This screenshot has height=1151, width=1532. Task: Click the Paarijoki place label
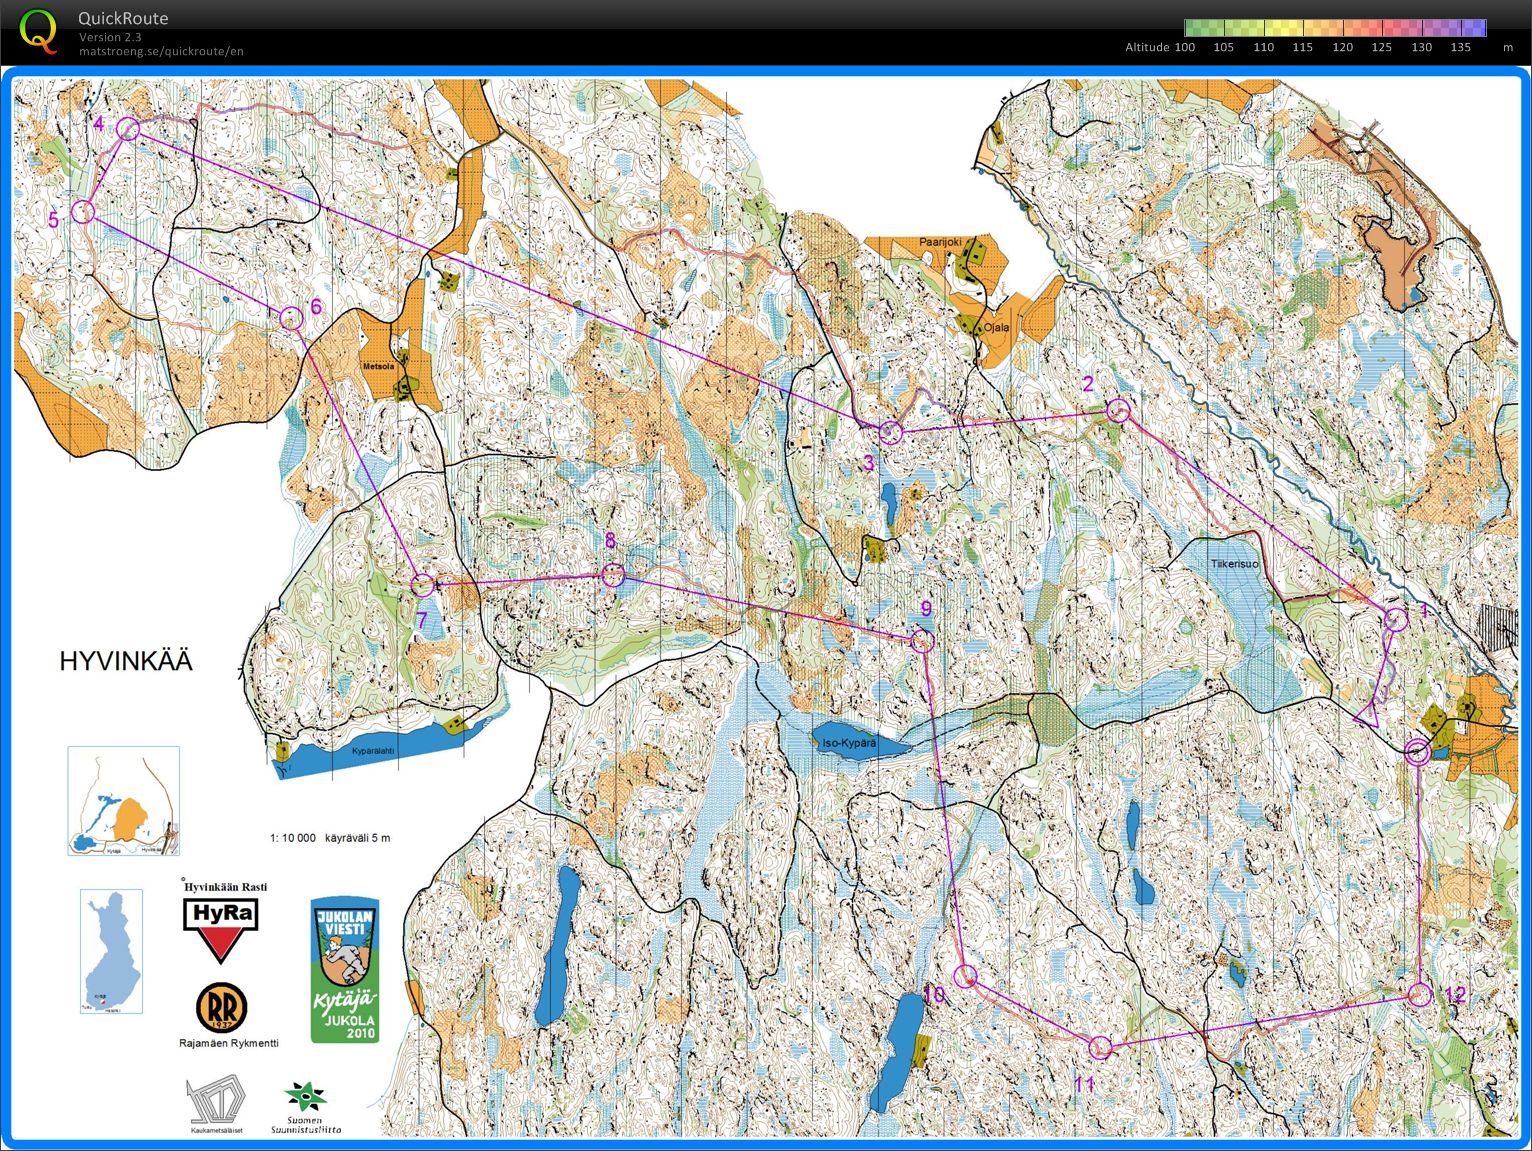point(940,242)
